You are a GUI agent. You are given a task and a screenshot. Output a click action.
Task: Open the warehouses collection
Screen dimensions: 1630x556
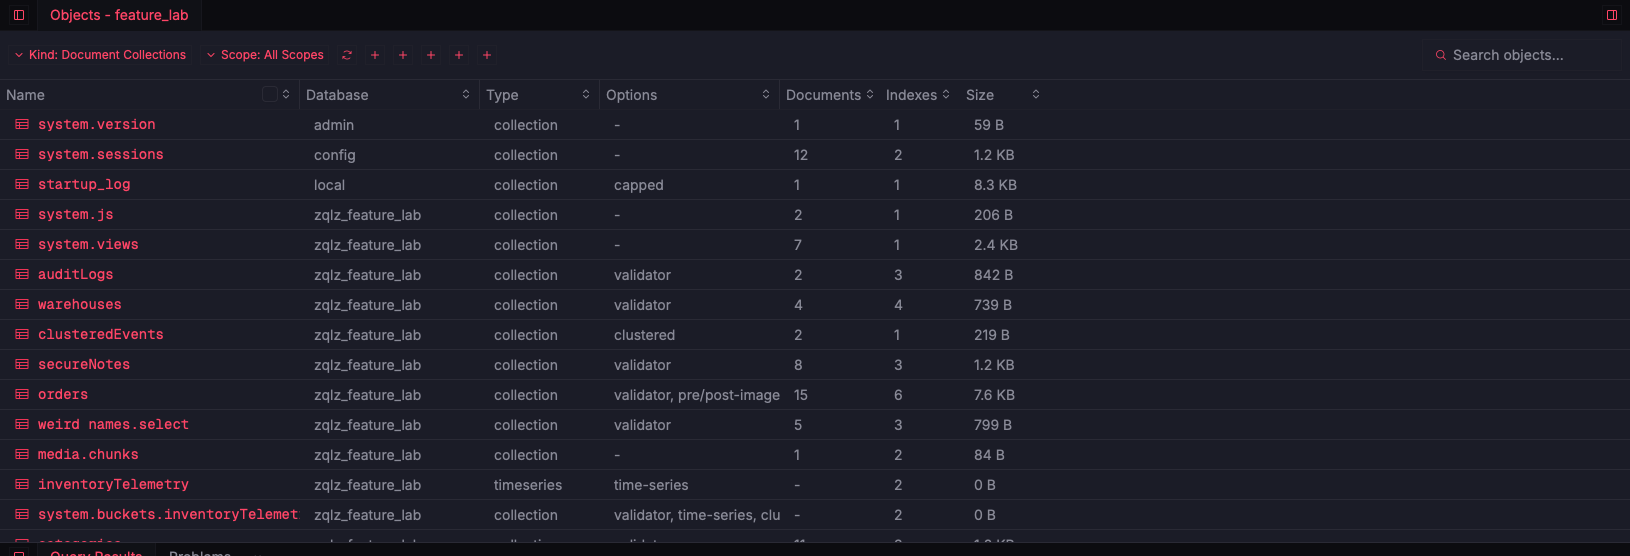(x=80, y=305)
